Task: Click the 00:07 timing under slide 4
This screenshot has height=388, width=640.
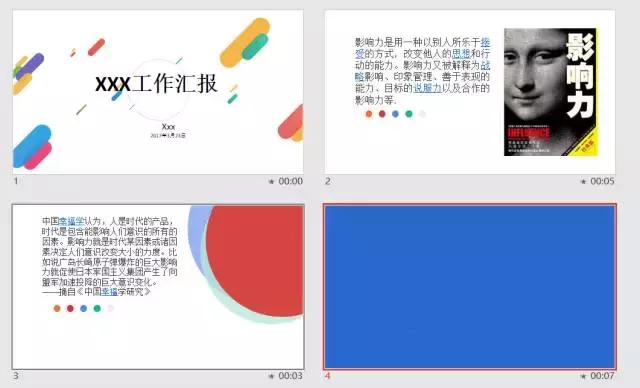Action: pyautogui.click(x=602, y=376)
